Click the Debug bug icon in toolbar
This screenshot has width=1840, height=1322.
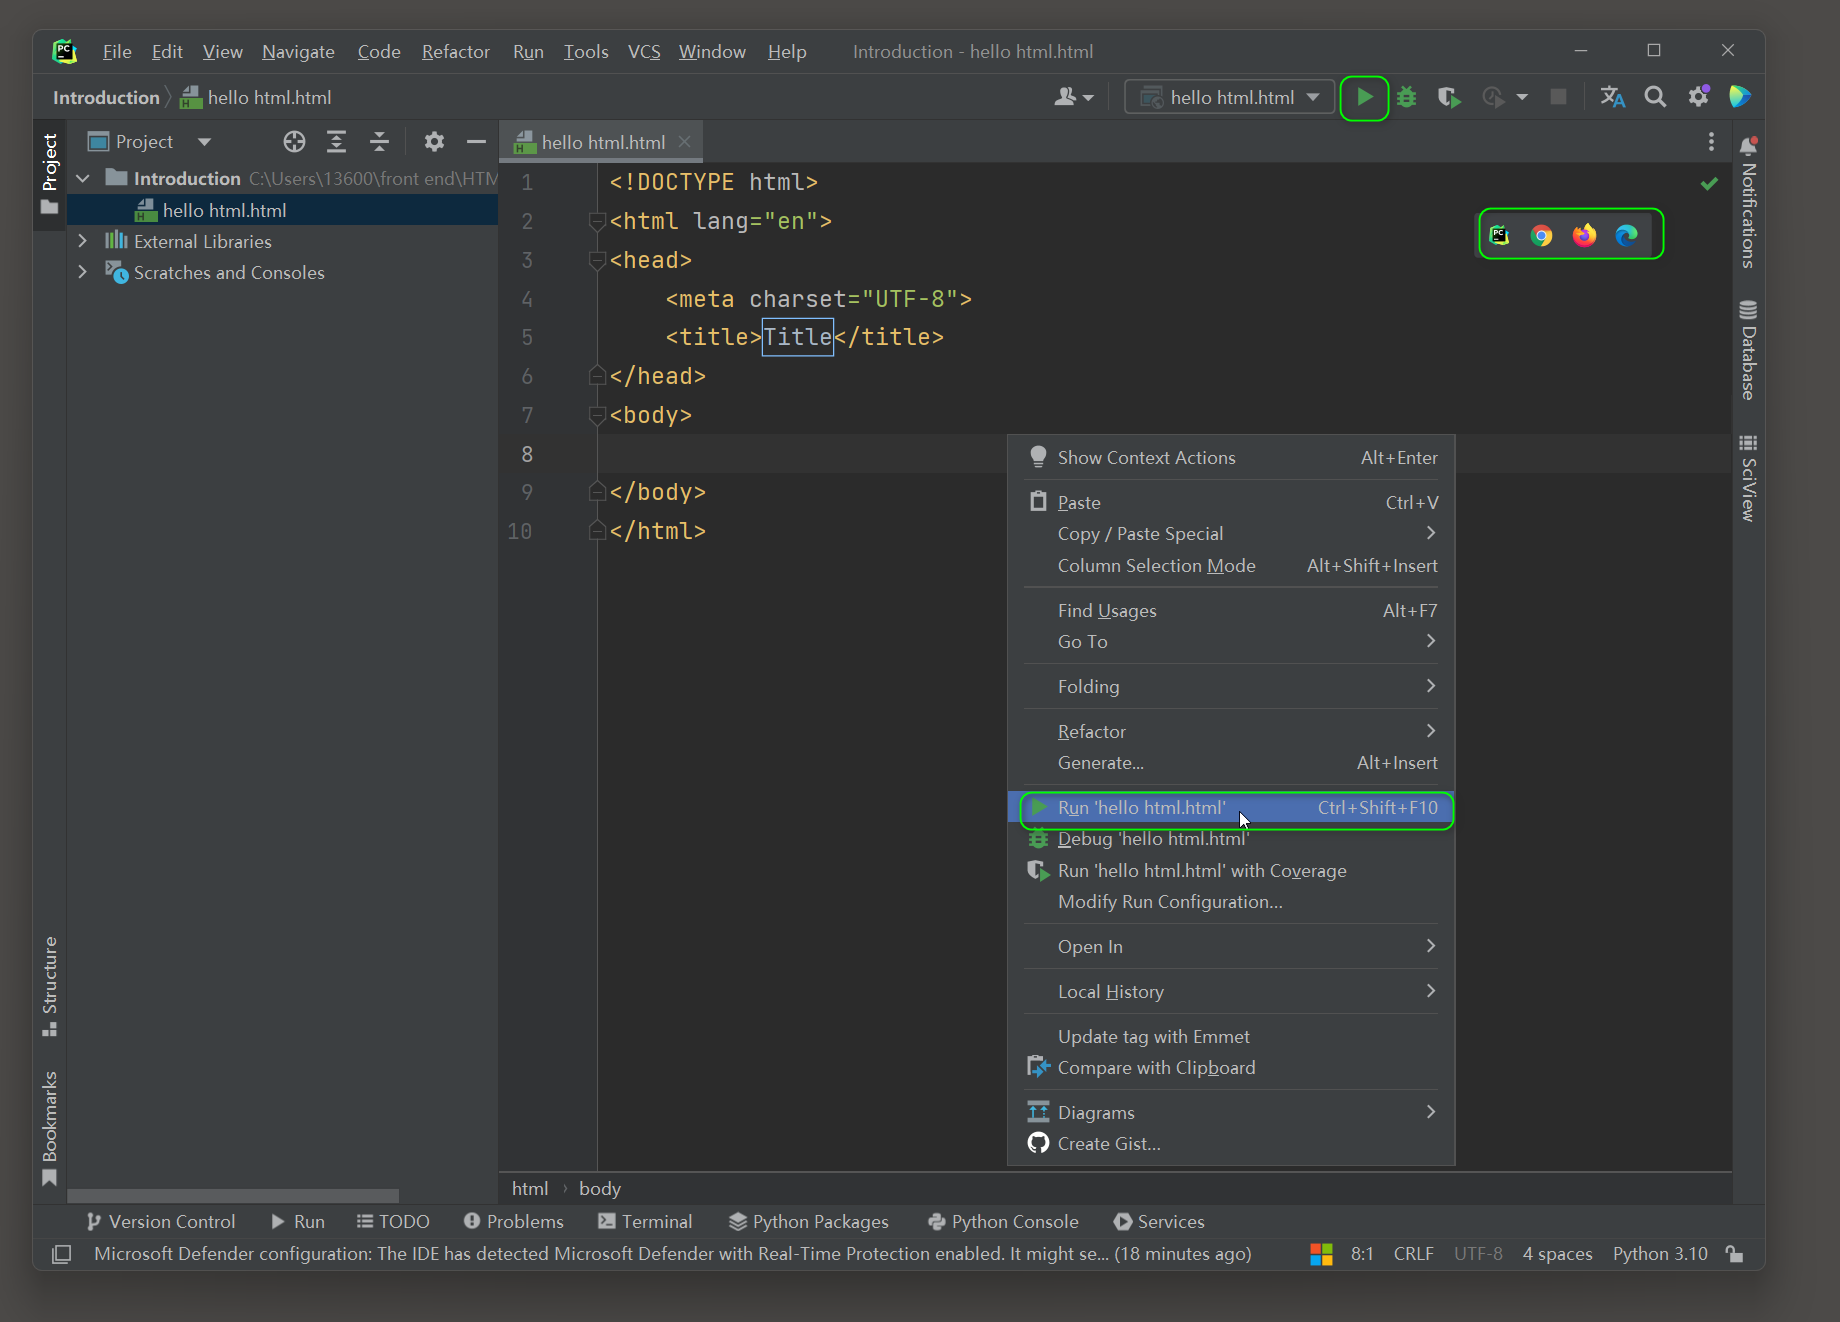(x=1407, y=97)
